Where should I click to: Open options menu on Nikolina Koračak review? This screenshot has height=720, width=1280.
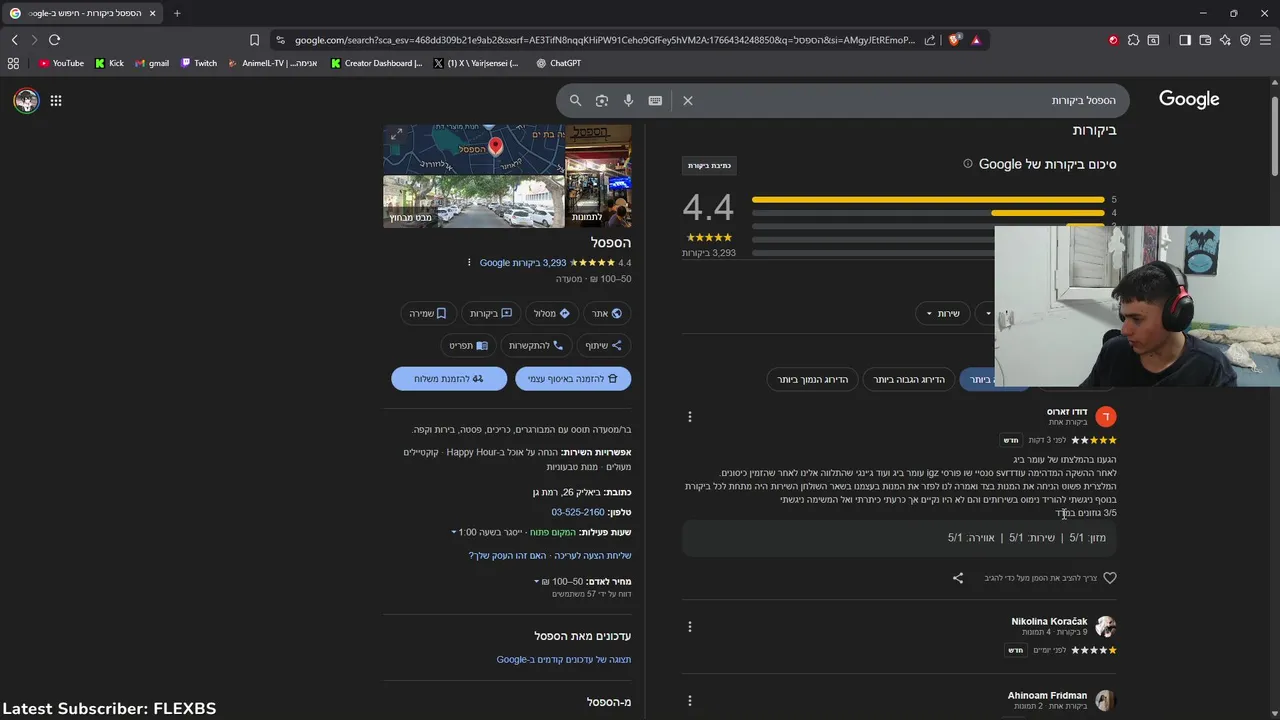tap(689, 627)
